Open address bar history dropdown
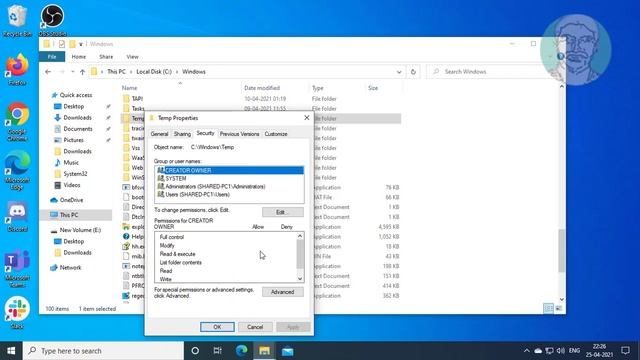Screen dimensions: 640x360 point(399,72)
